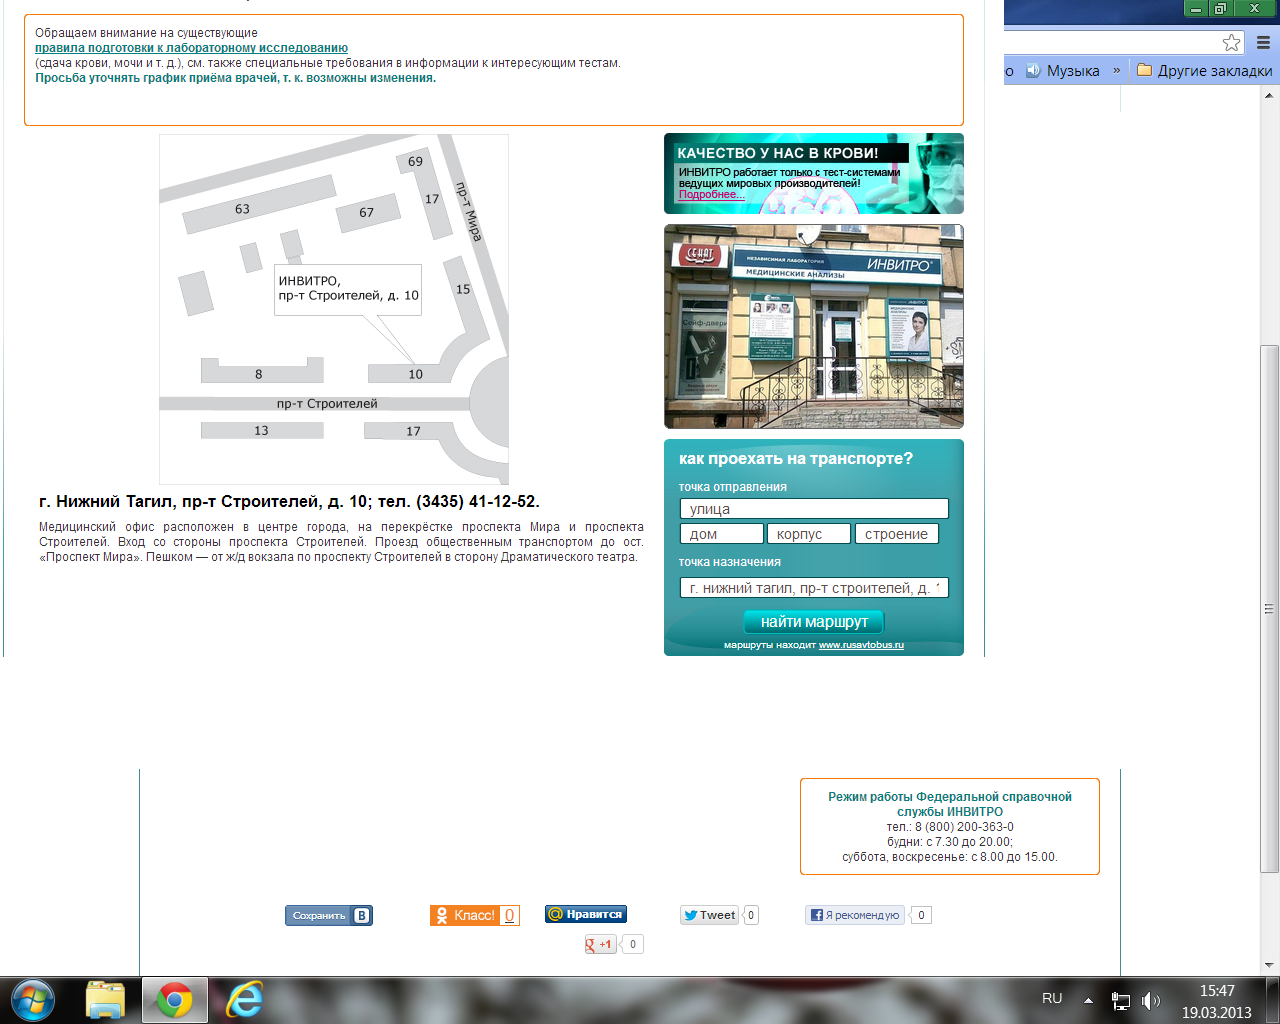The width and height of the screenshot is (1280, 1024).
Task: Click the пр-т Строителей street label
Action: coord(327,404)
